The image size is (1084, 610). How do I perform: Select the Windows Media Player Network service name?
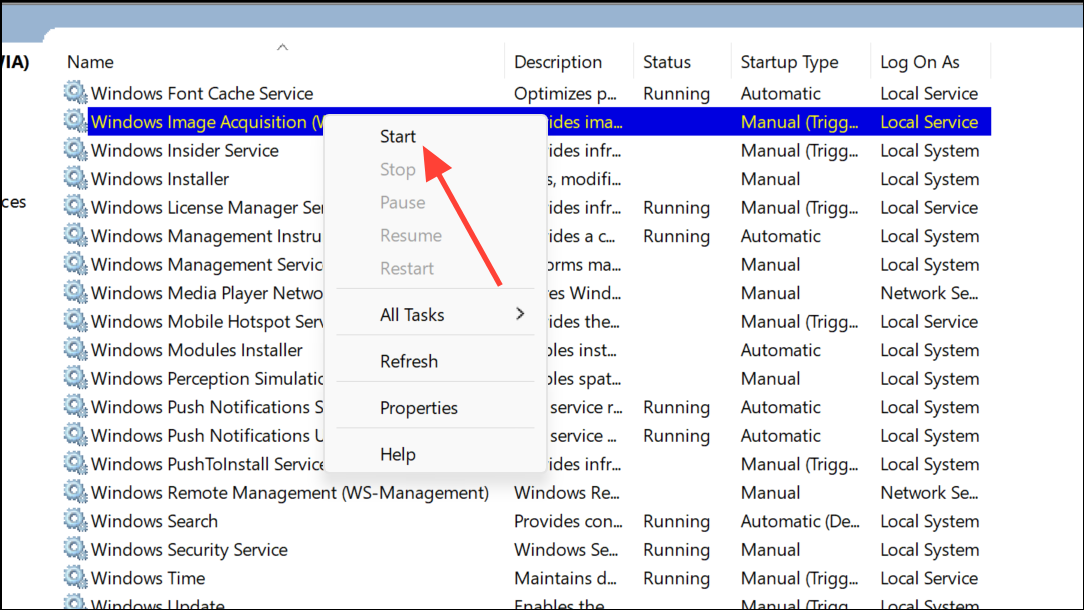(x=207, y=293)
